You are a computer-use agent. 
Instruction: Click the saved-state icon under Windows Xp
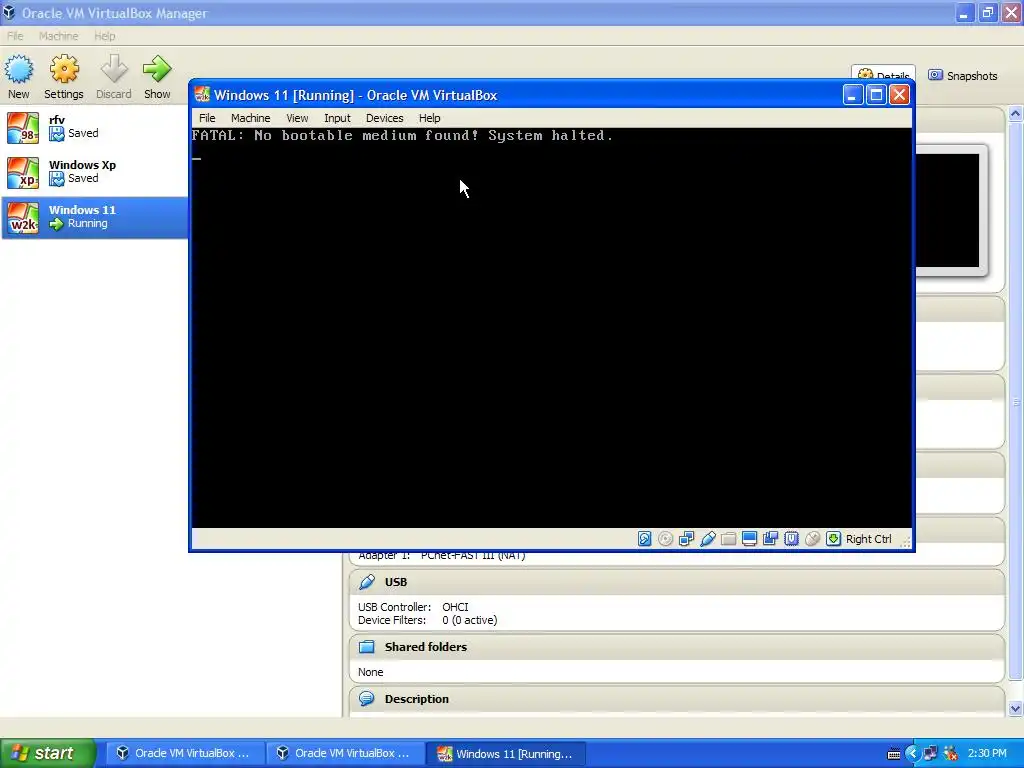click(x=57, y=179)
